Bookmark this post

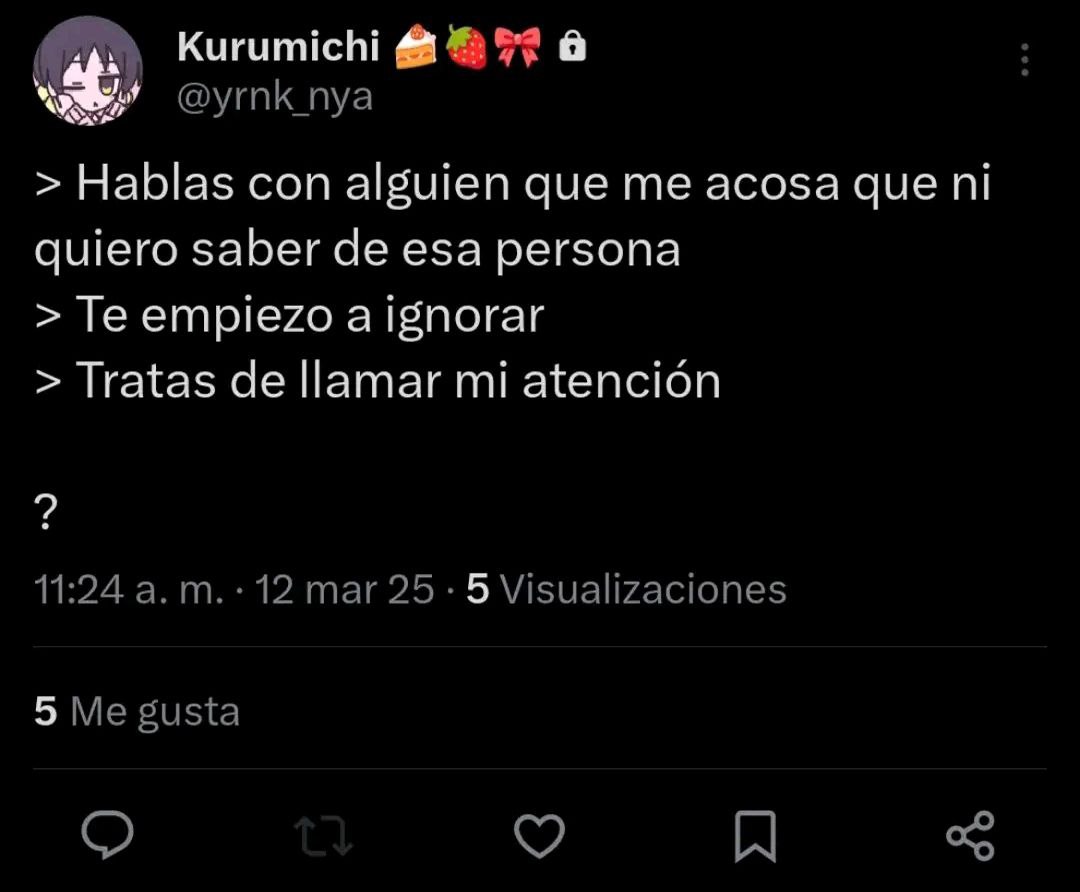tap(755, 836)
